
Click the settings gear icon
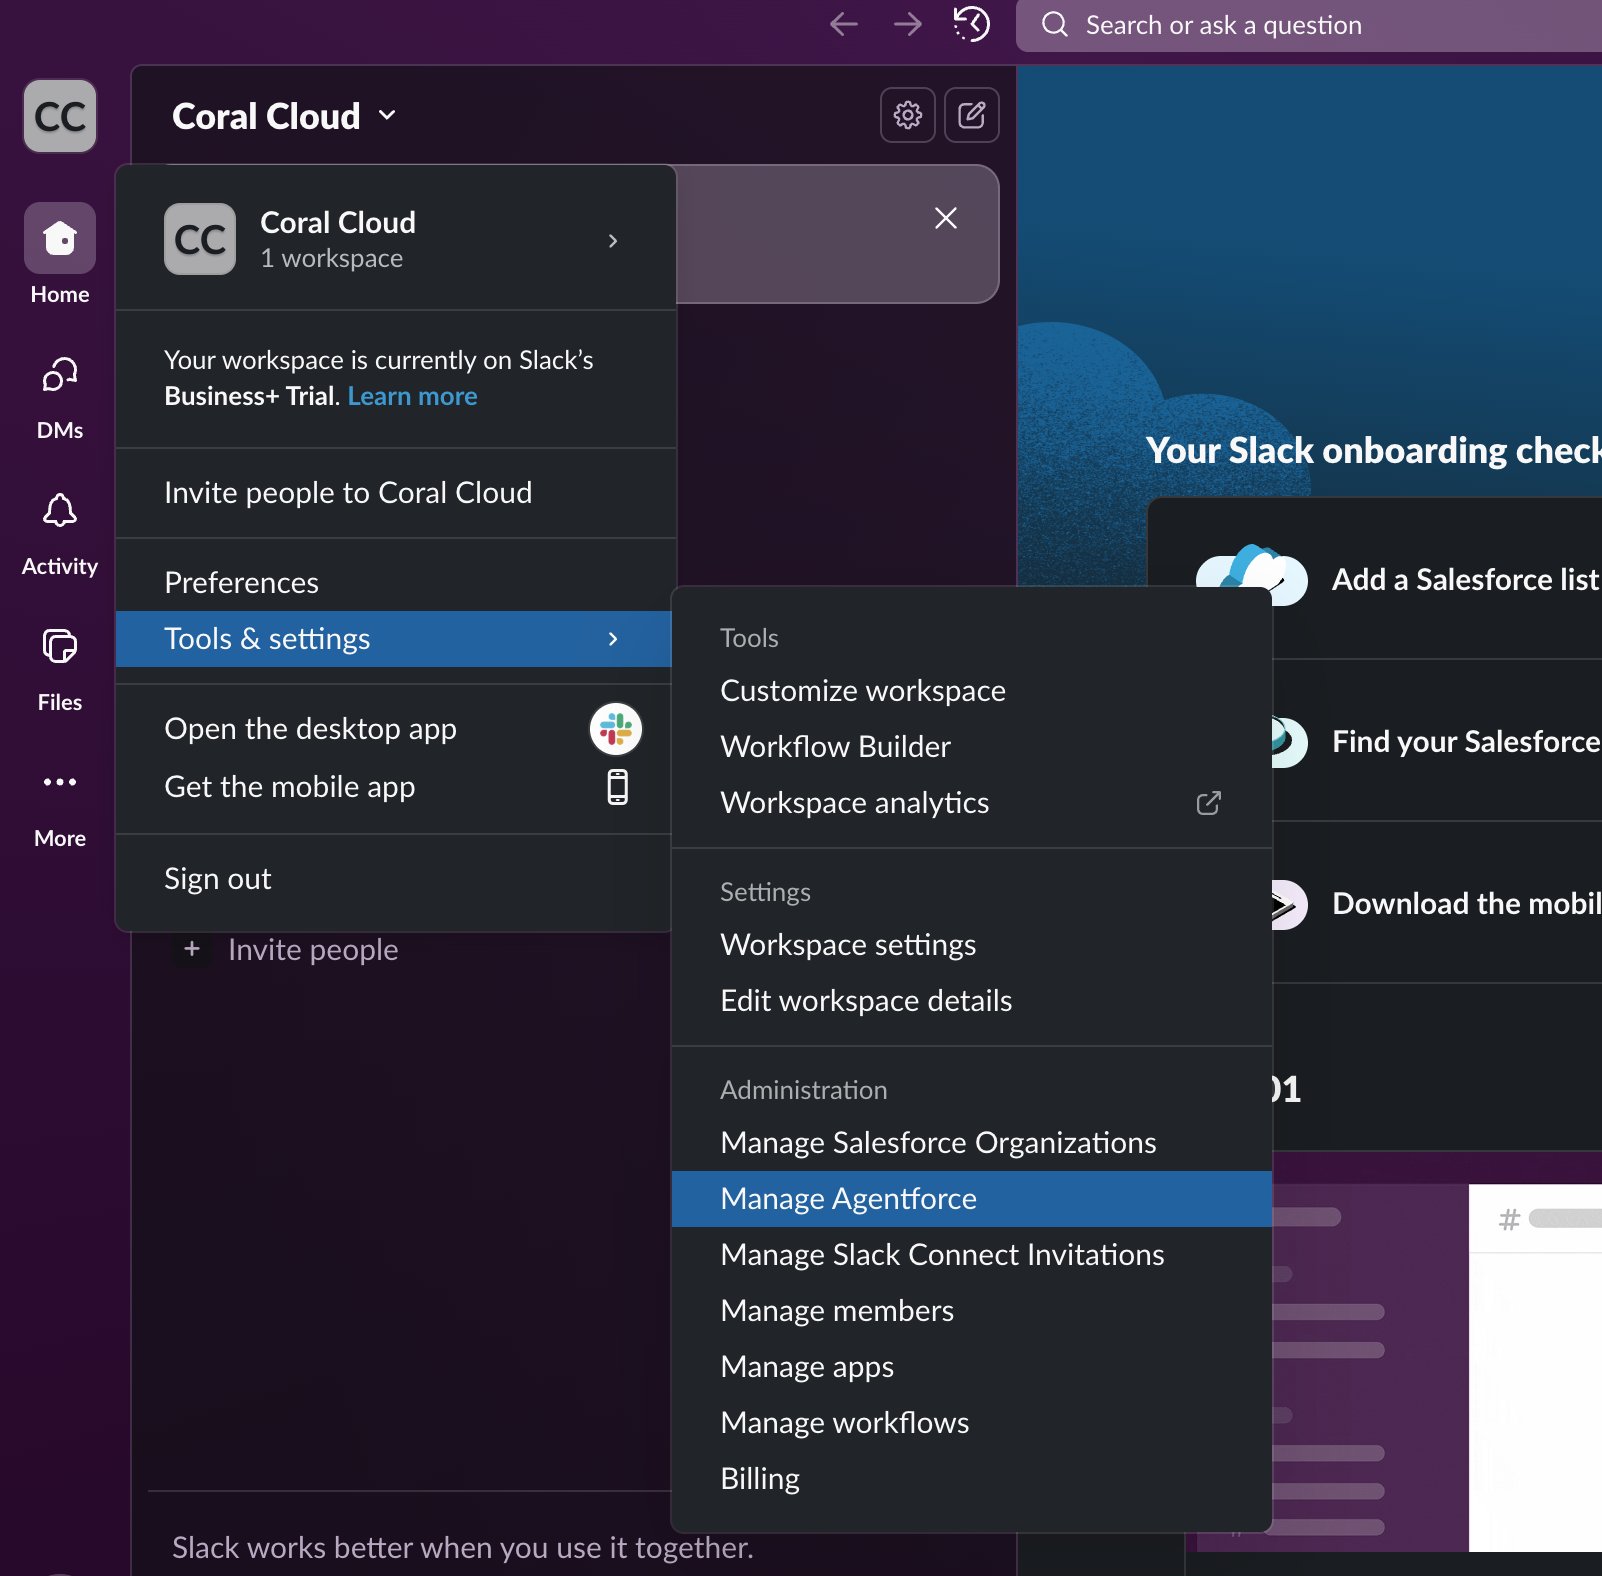tap(907, 115)
